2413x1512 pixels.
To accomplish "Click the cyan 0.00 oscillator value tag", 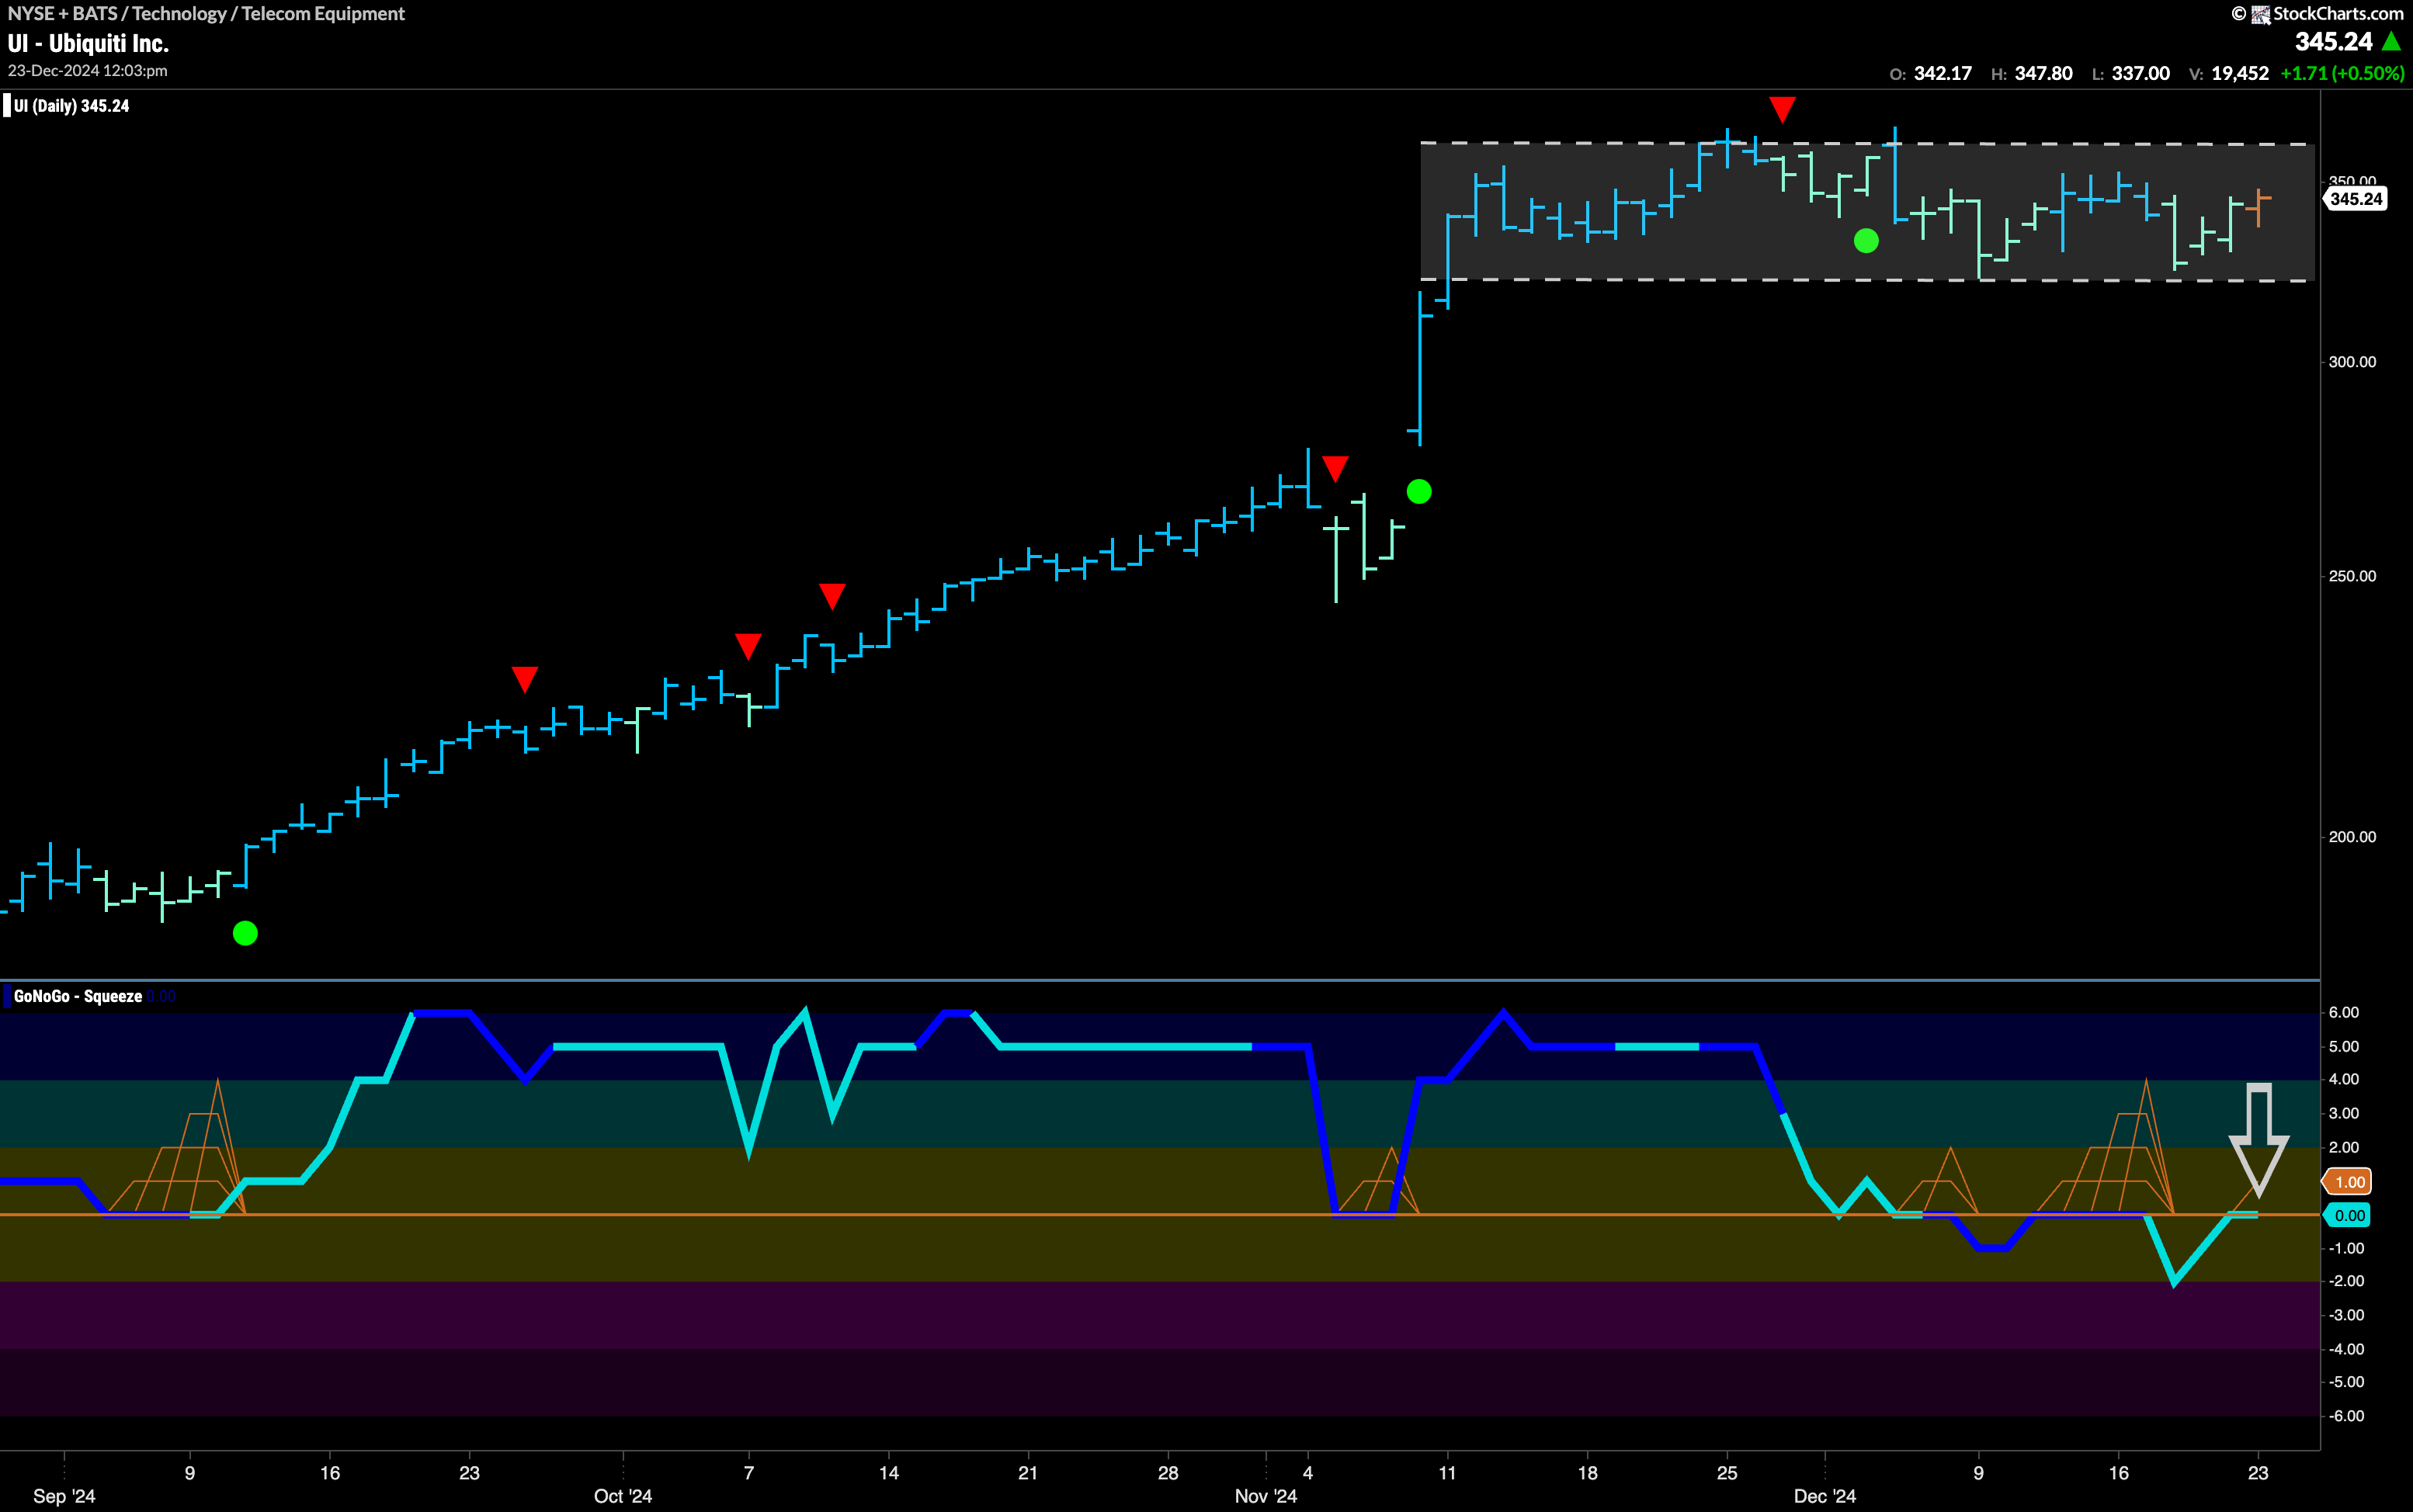I will click(2347, 1216).
